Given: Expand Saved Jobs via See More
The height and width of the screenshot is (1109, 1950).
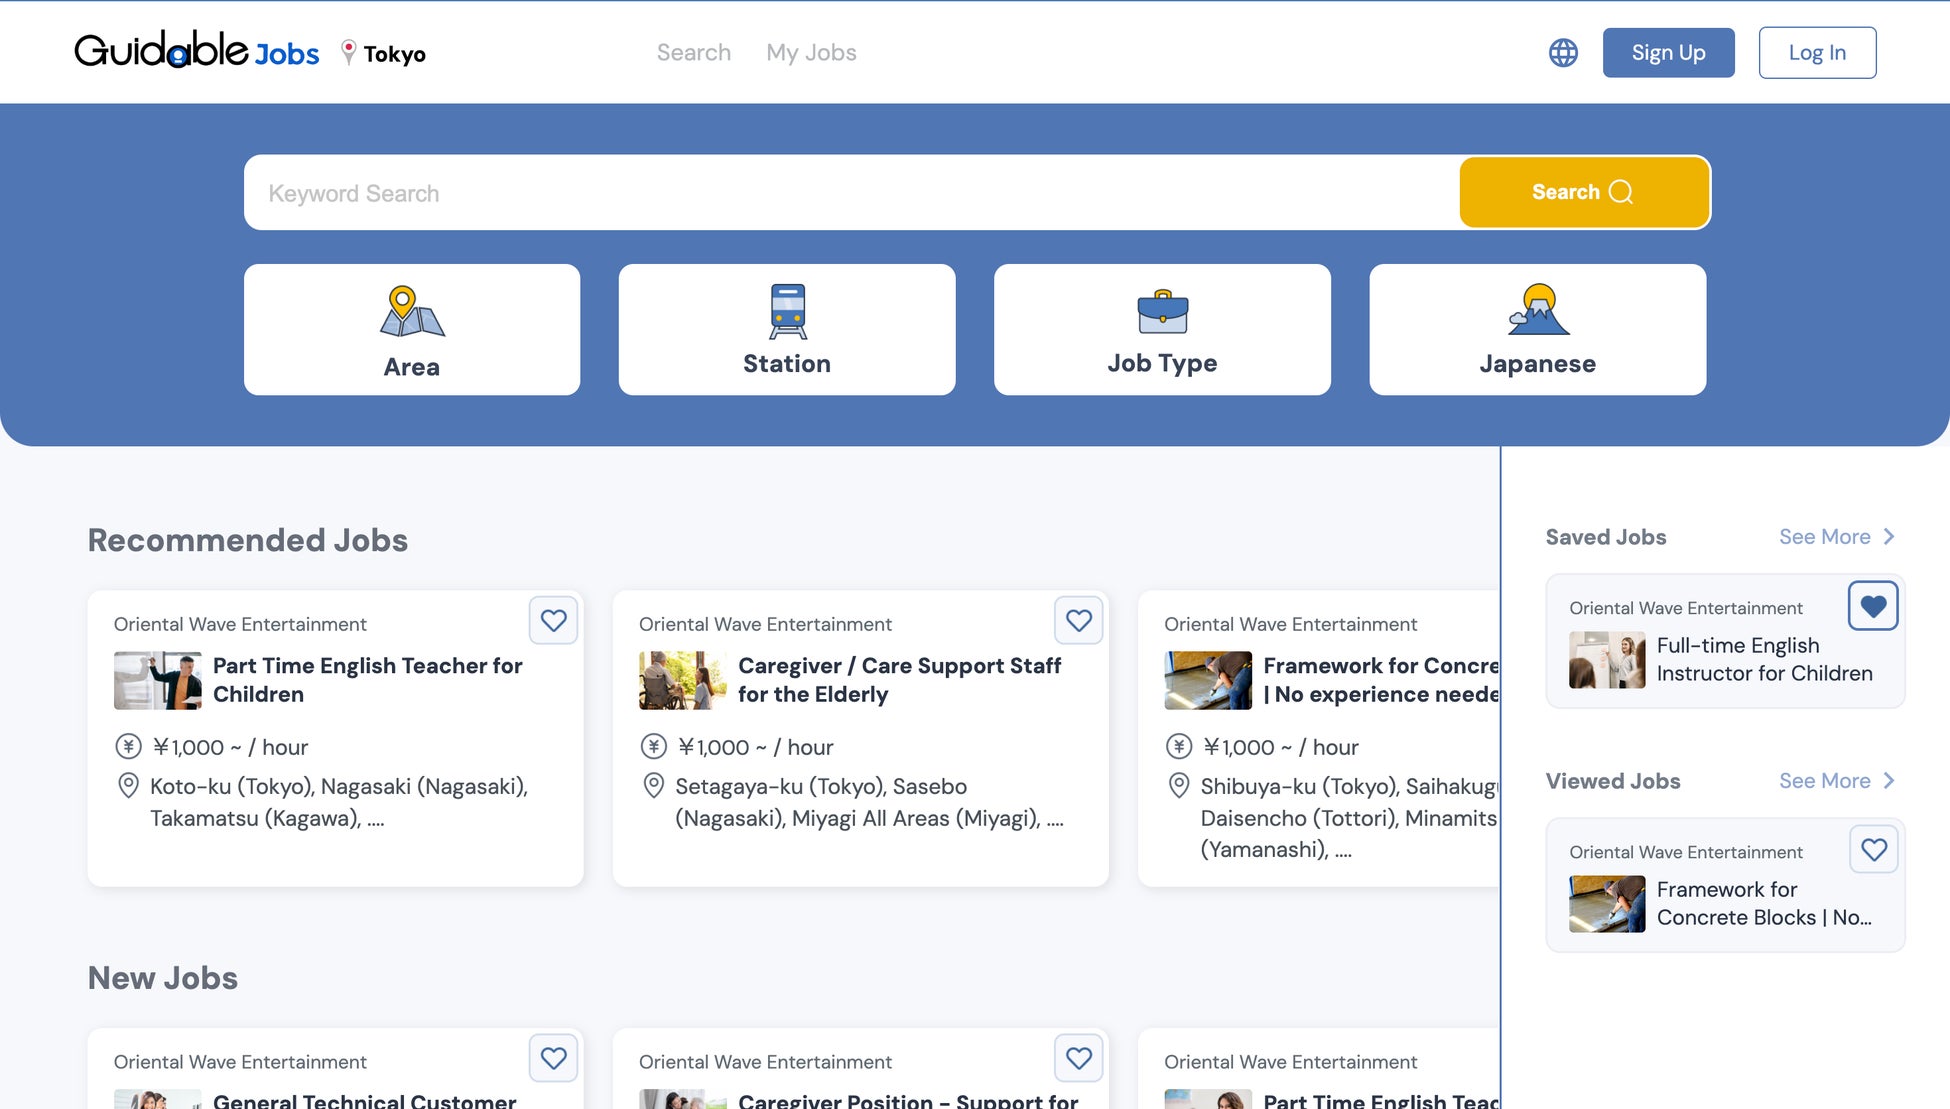Looking at the screenshot, I should (1836, 537).
